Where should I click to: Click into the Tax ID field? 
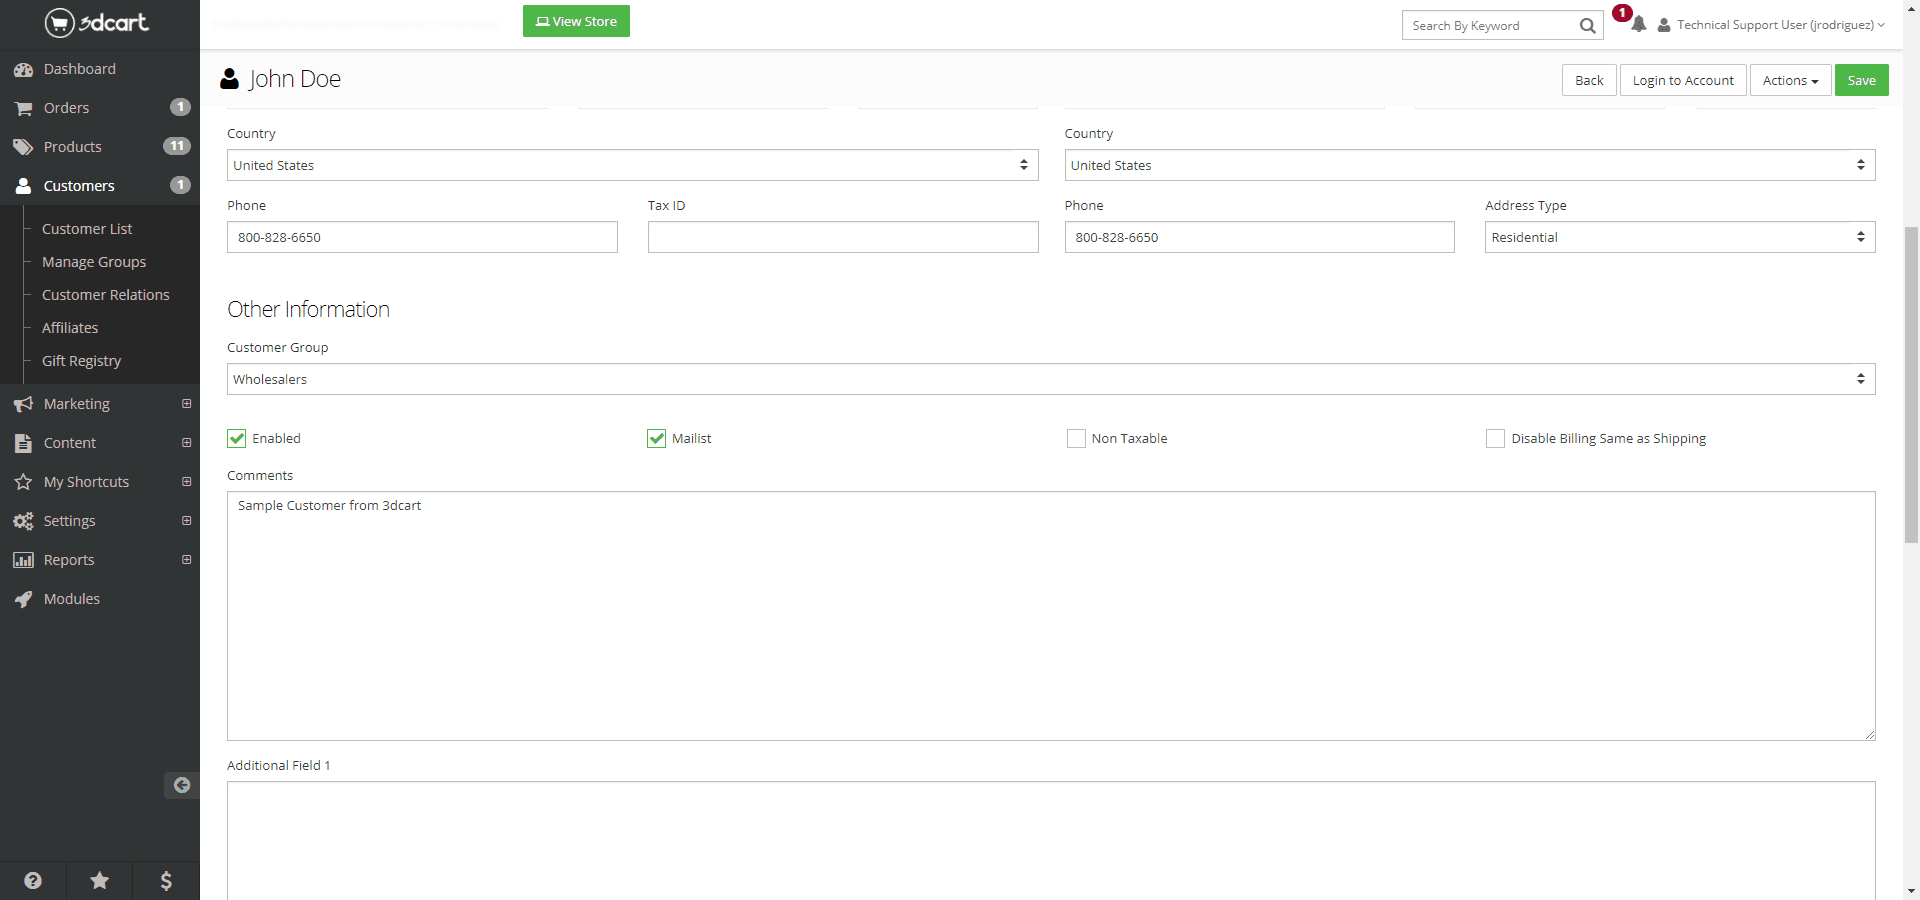[x=842, y=237]
